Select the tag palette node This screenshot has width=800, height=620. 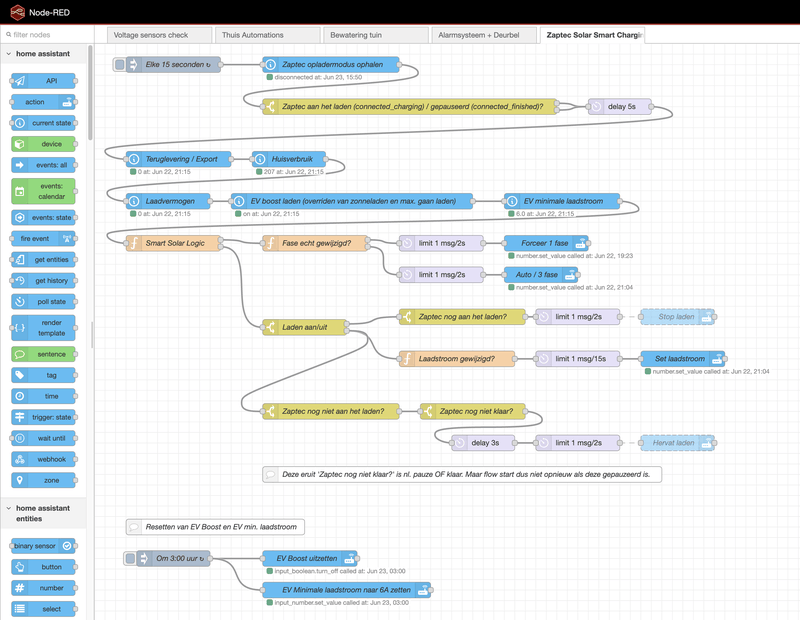[x=43, y=375]
